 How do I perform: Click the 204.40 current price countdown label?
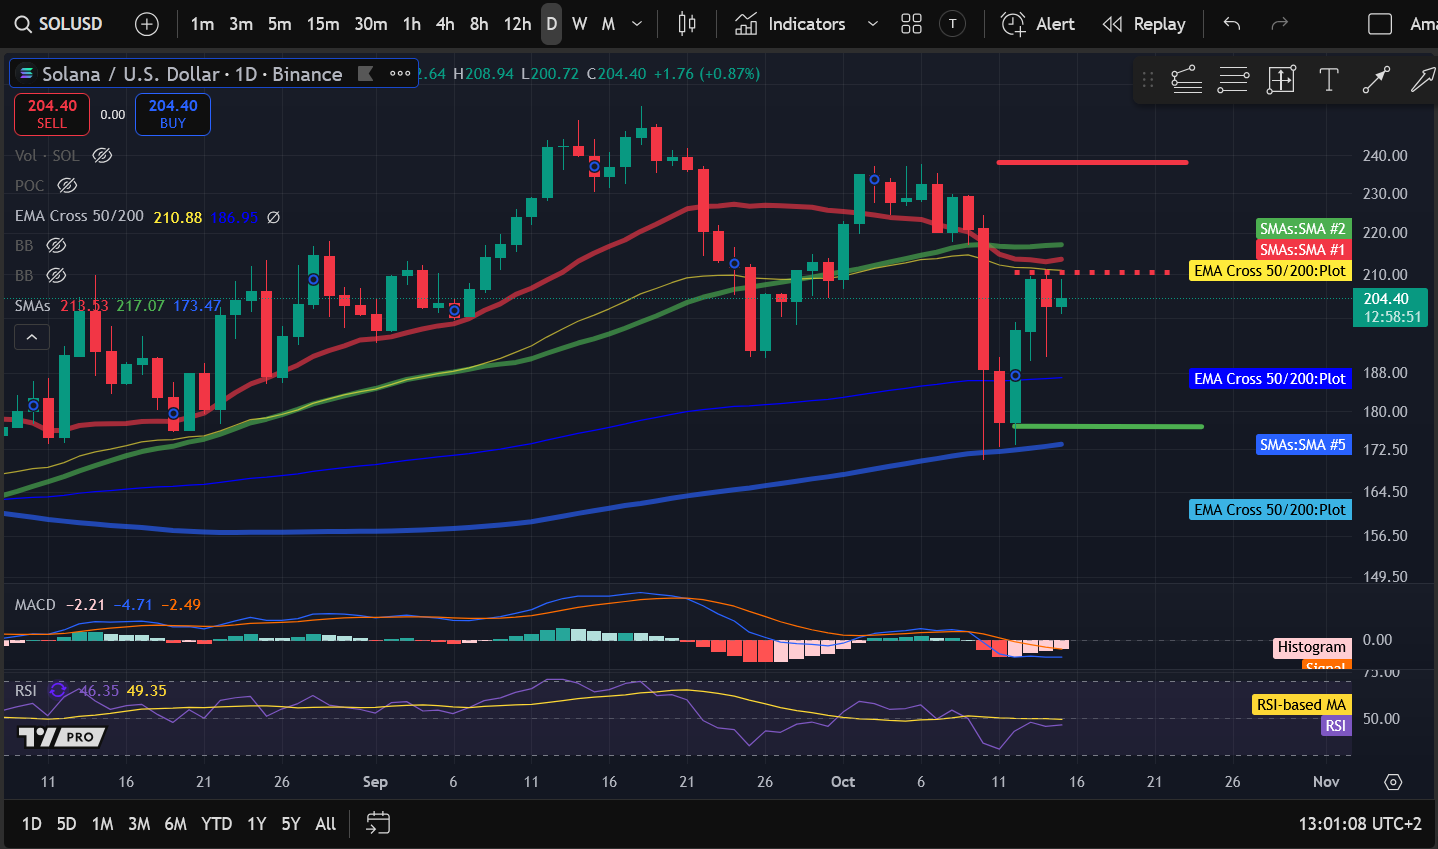pos(1389,307)
